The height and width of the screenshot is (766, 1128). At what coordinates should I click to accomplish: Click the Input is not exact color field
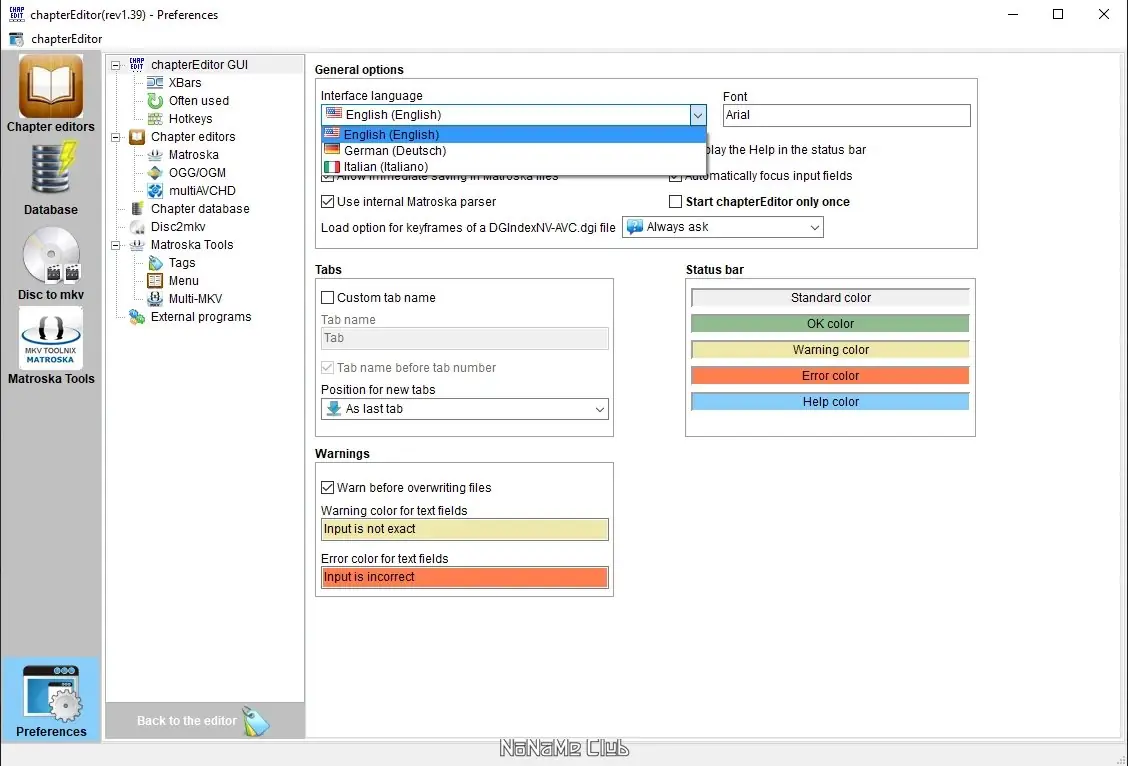coord(464,529)
